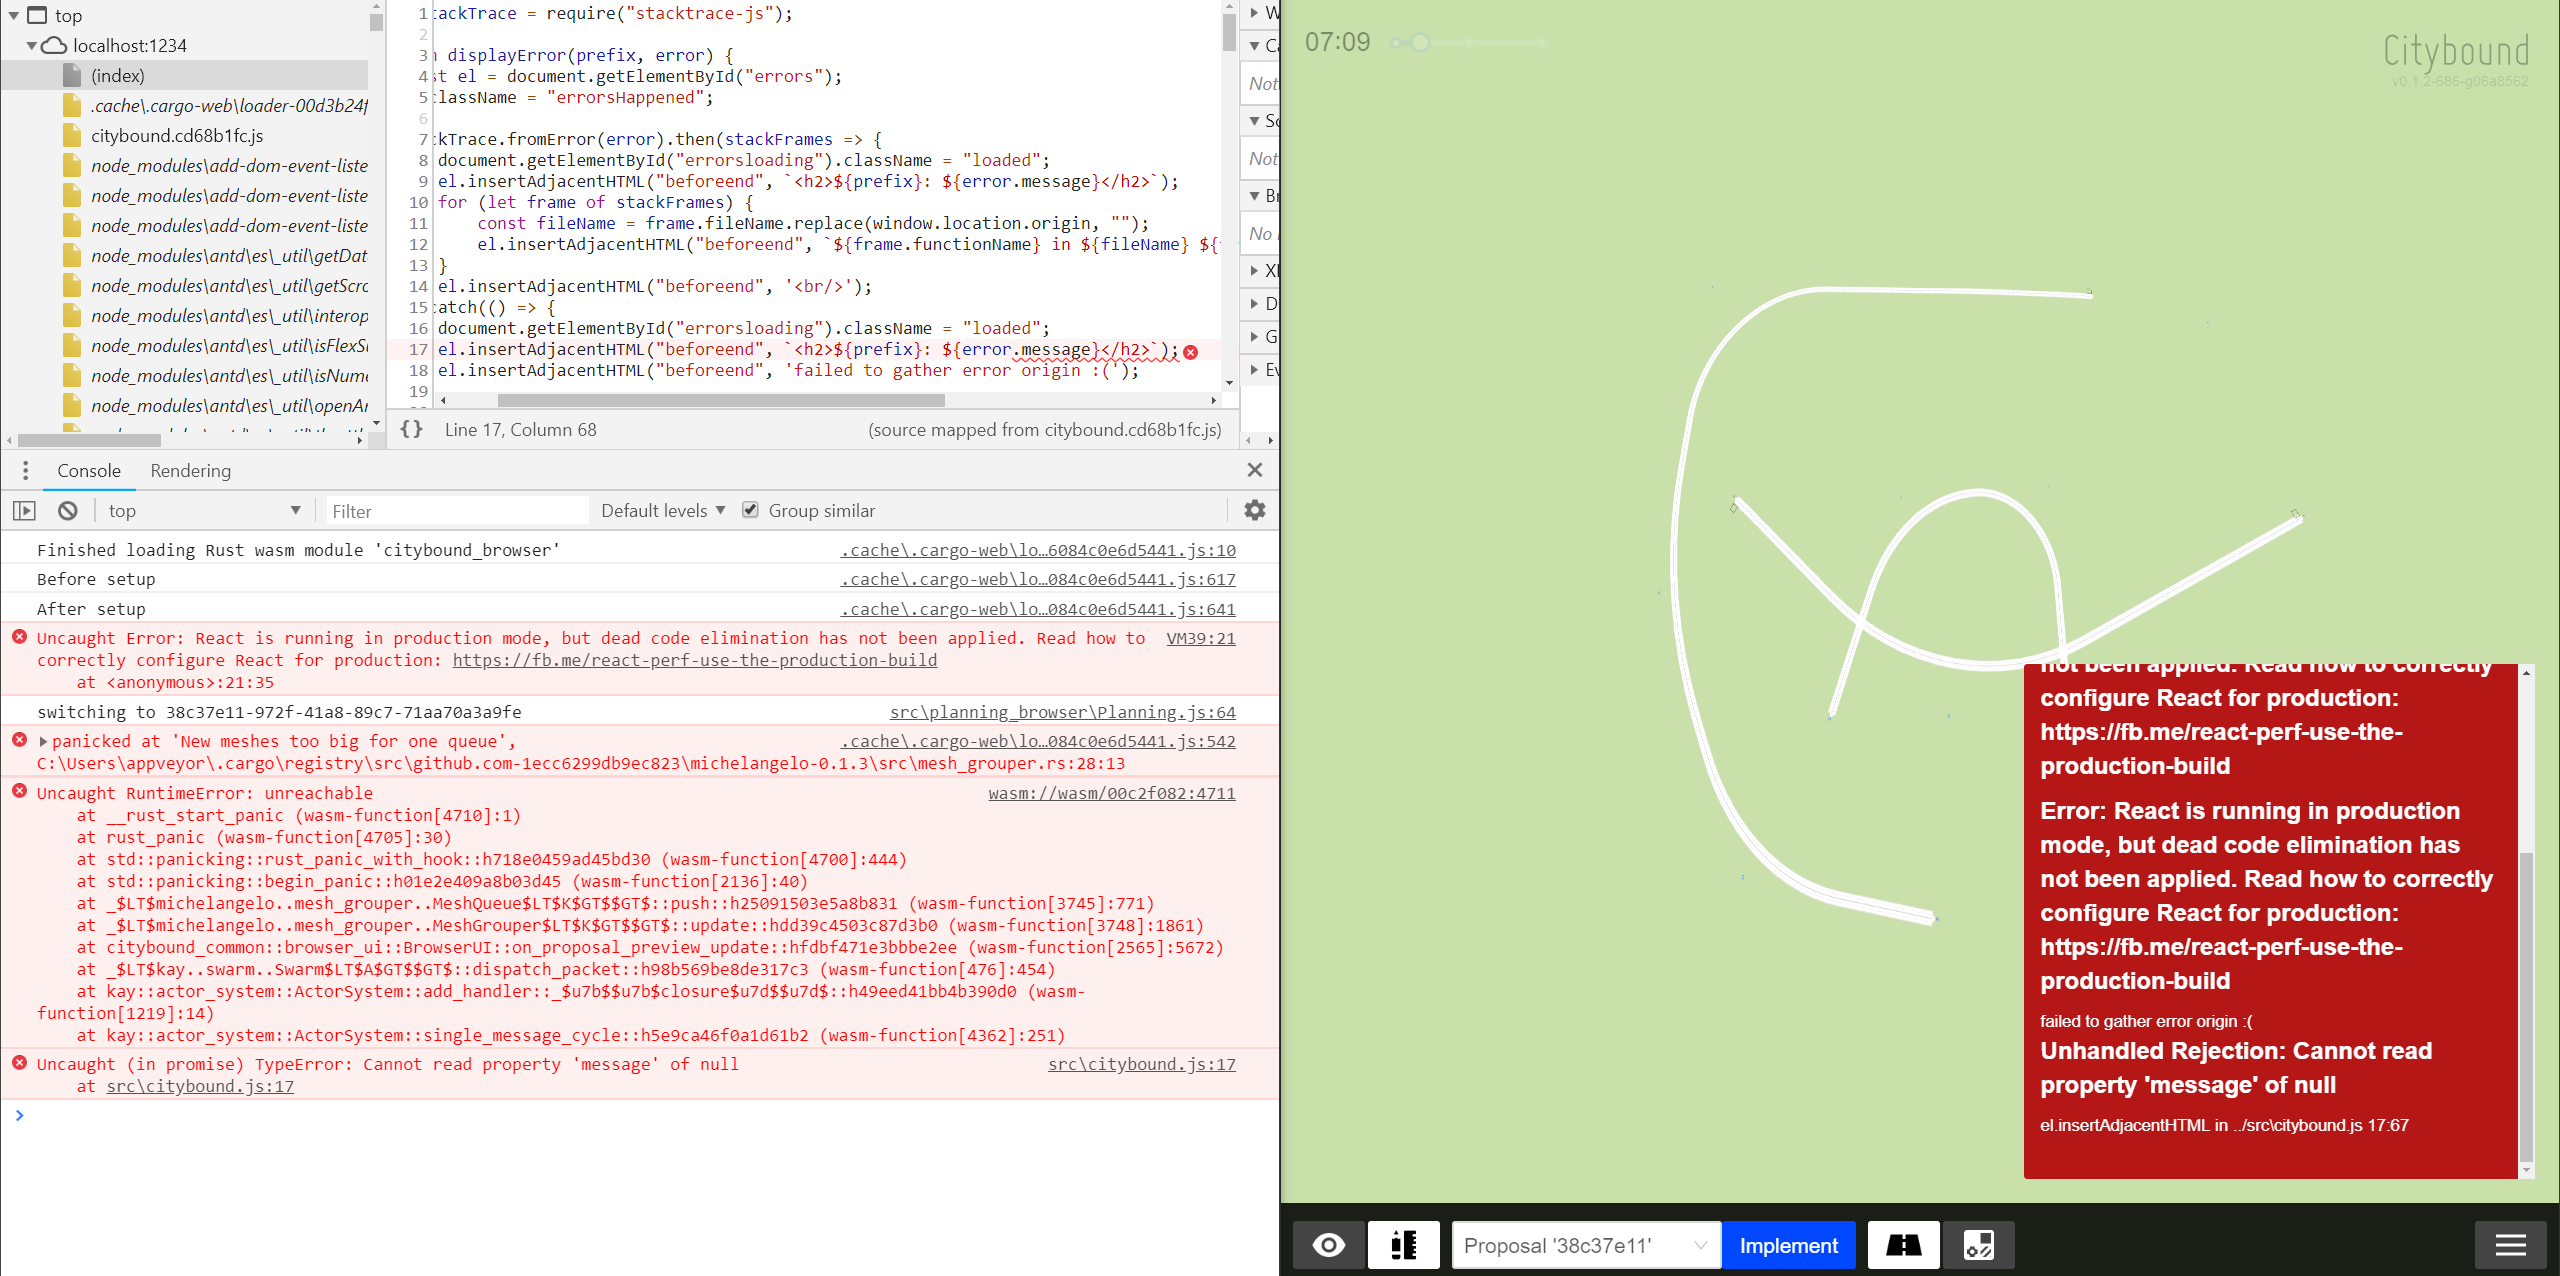Open the hamburger menu in game toolbar
The width and height of the screenshot is (2560, 1276).
point(2510,1245)
